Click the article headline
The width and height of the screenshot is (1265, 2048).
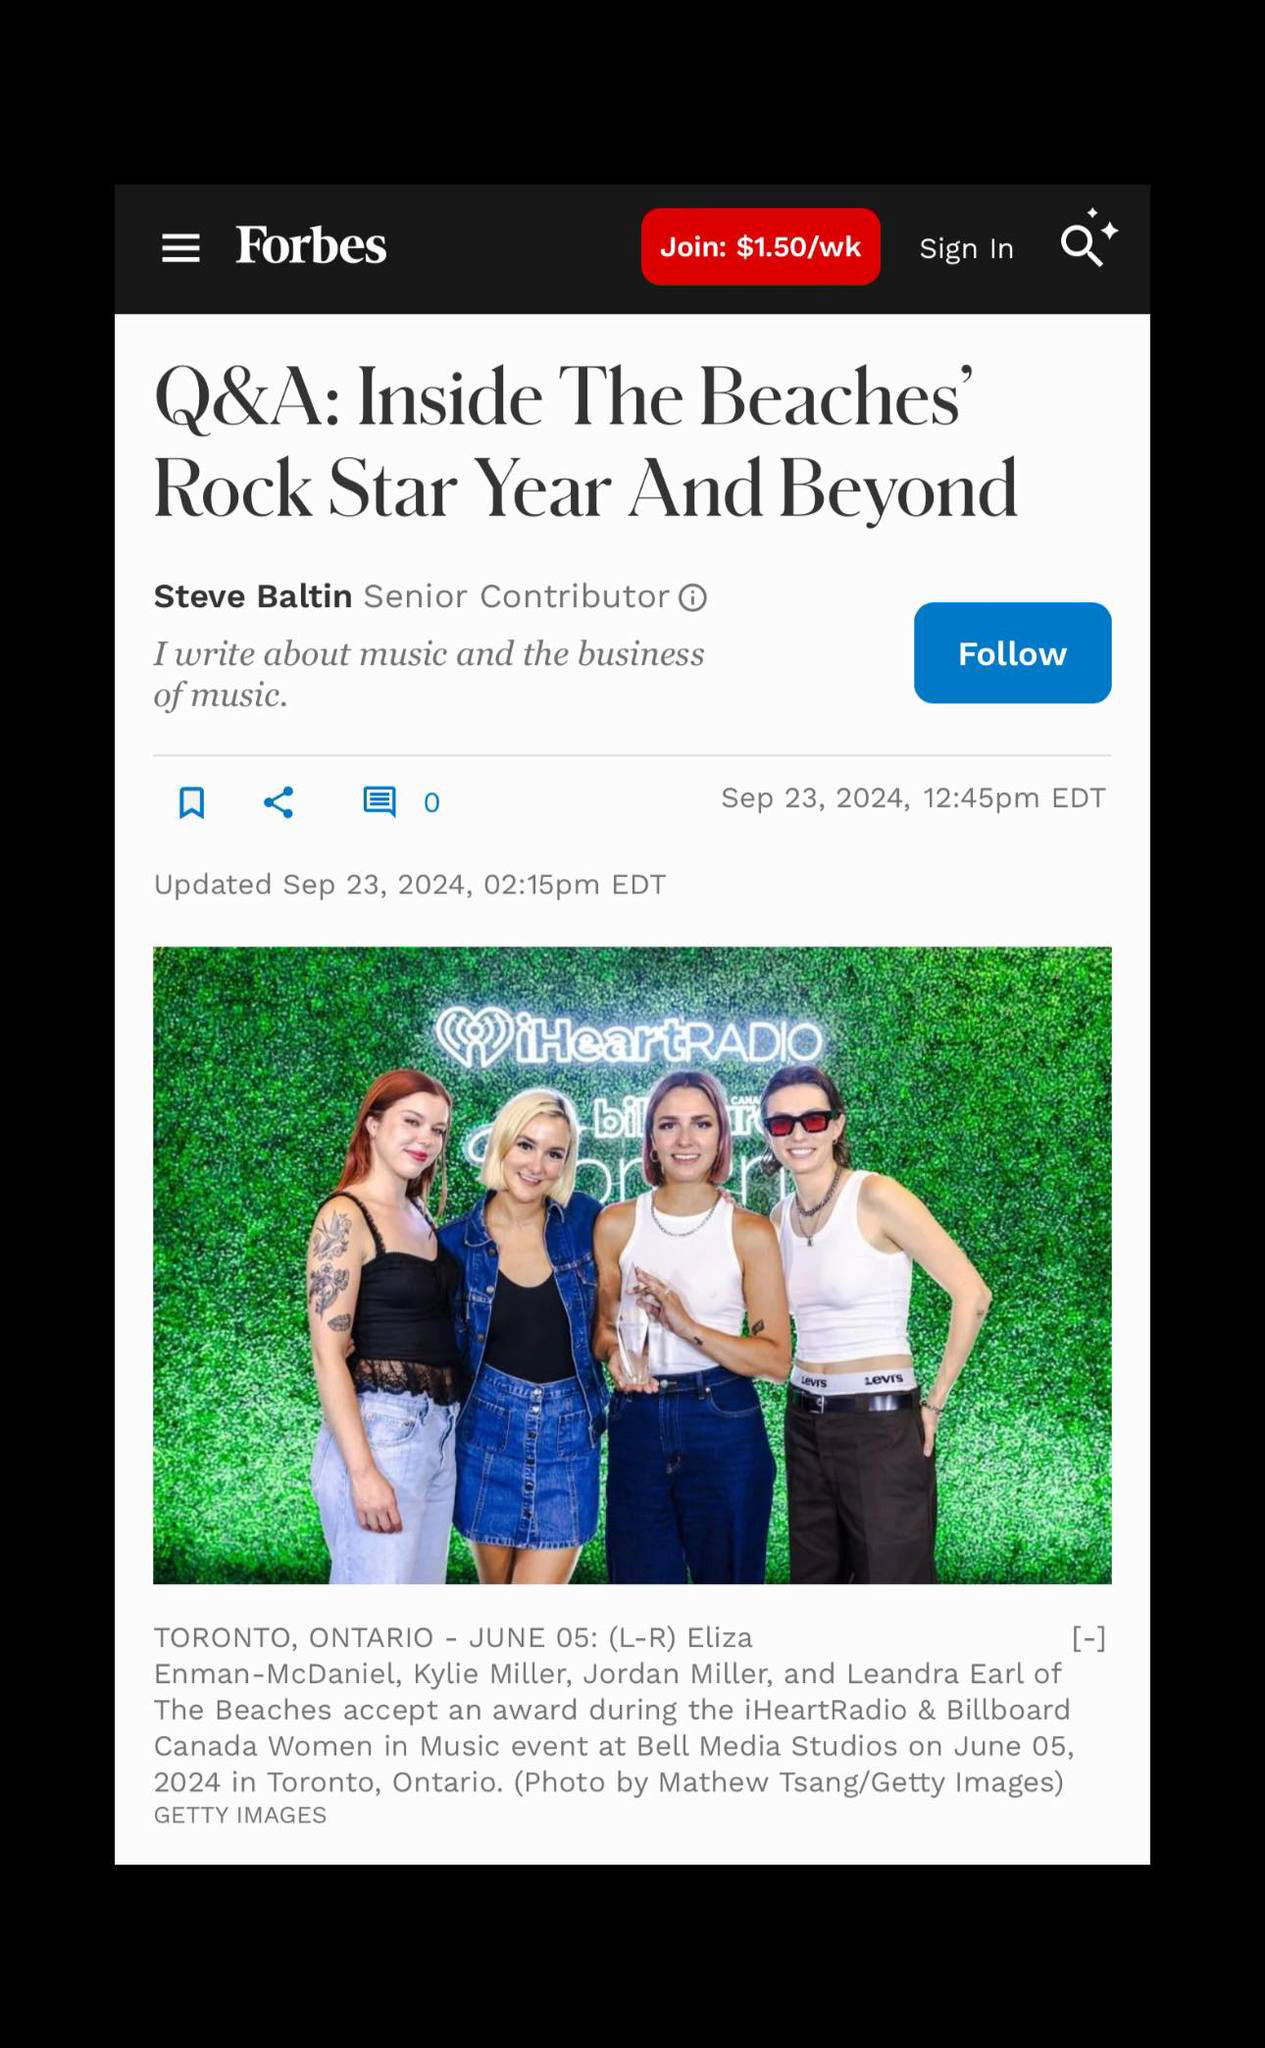[586, 443]
